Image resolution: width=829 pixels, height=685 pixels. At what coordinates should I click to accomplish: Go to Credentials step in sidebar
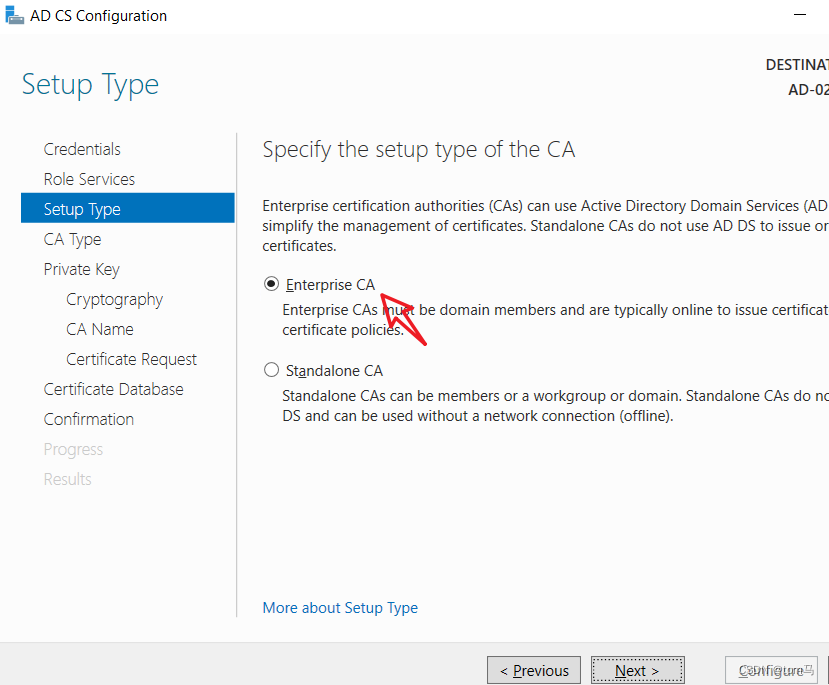[82, 149]
